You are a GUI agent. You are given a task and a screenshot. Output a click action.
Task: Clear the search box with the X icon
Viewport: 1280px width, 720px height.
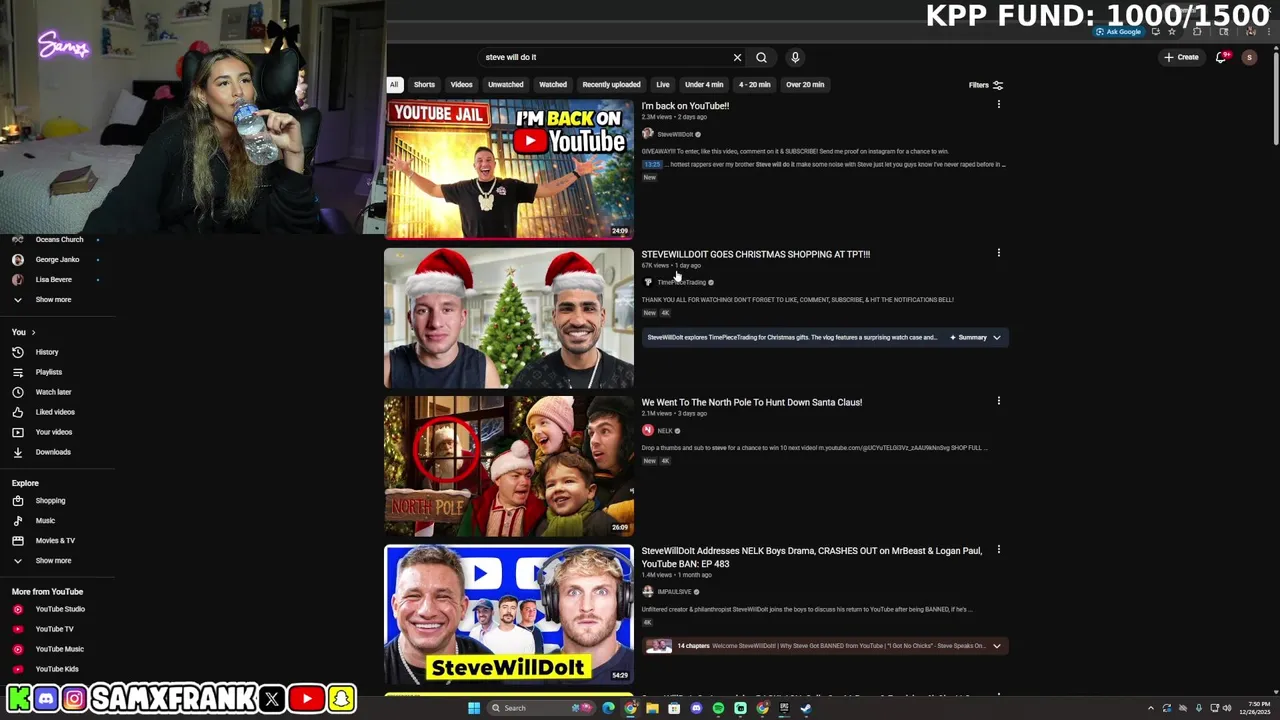(x=737, y=57)
